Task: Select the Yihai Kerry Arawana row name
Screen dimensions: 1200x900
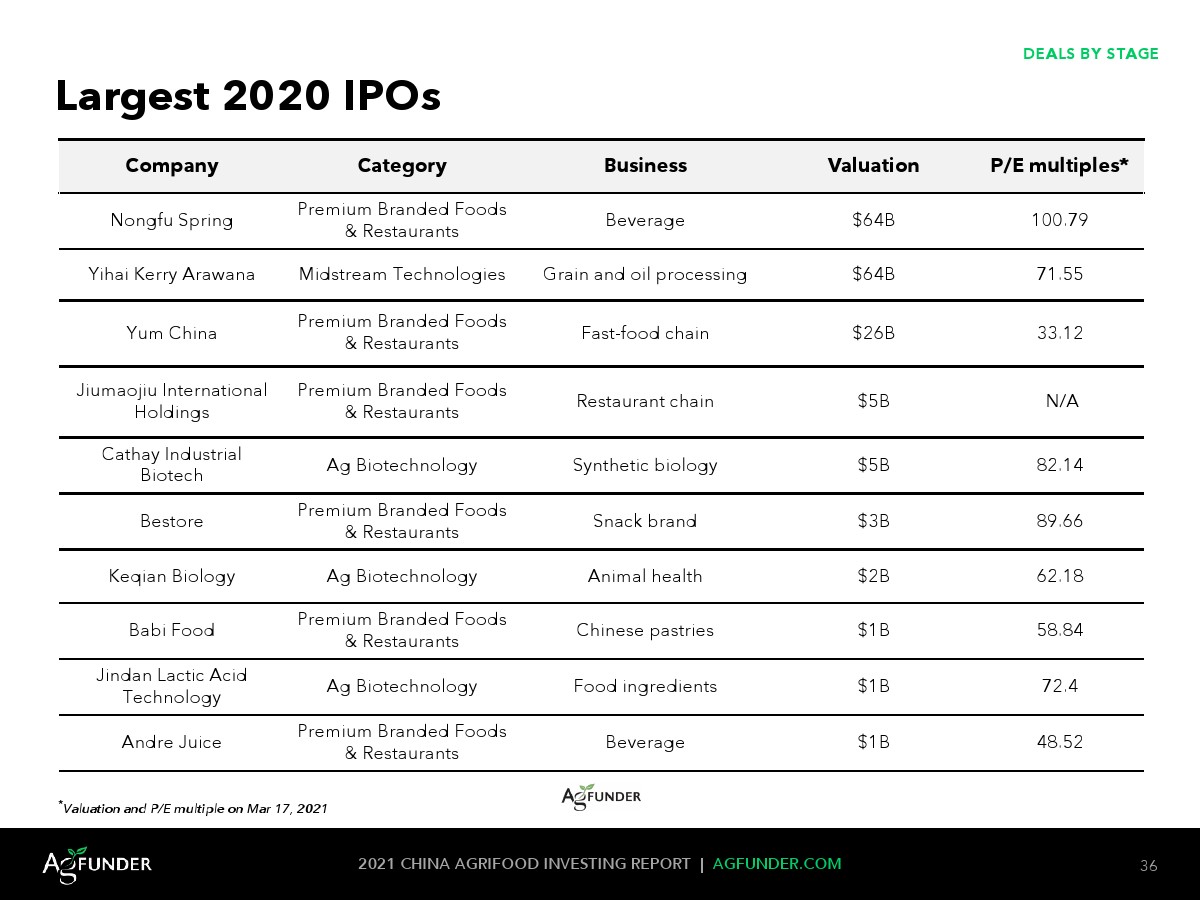Action: pyautogui.click(x=172, y=275)
